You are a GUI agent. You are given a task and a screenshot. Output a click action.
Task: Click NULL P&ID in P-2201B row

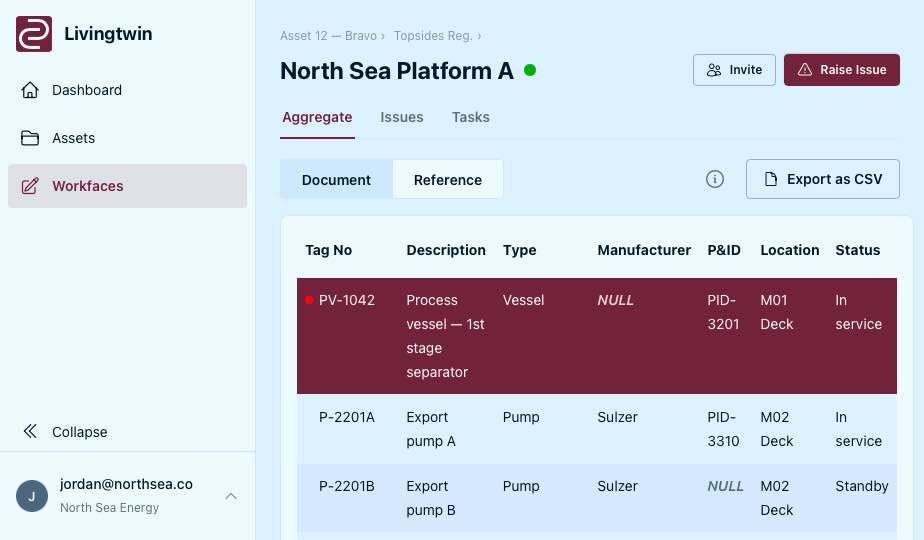tap(725, 486)
